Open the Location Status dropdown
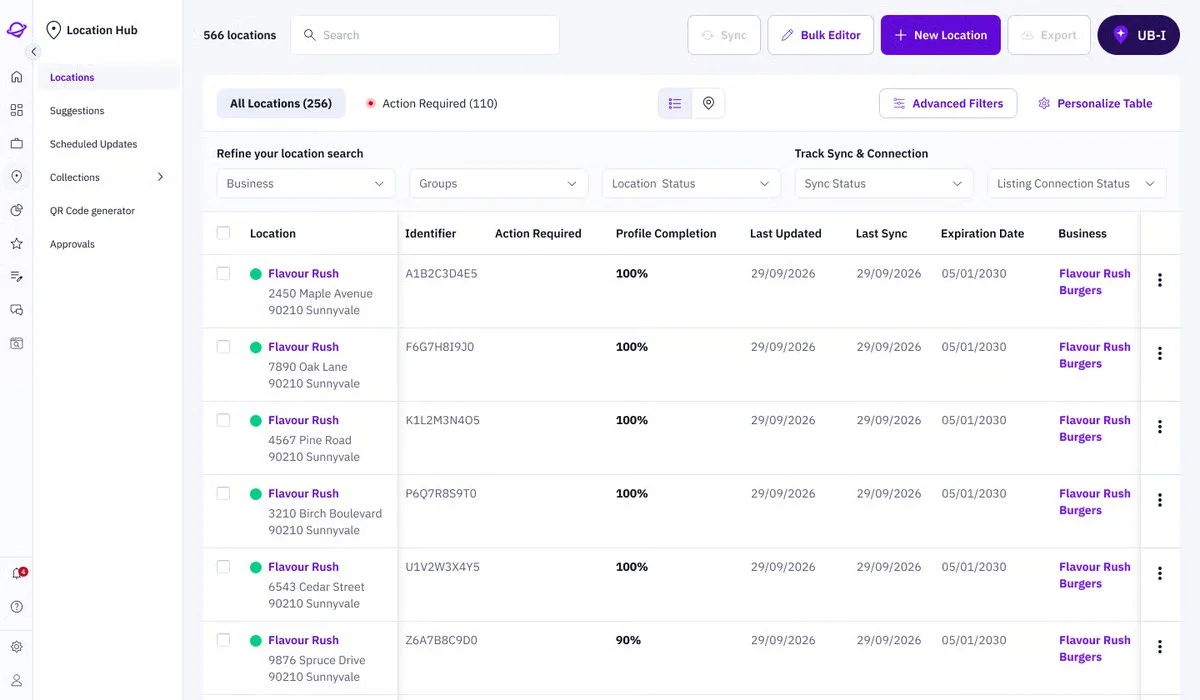Viewport: 1200px width, 700px height. [x=691, y=183]
